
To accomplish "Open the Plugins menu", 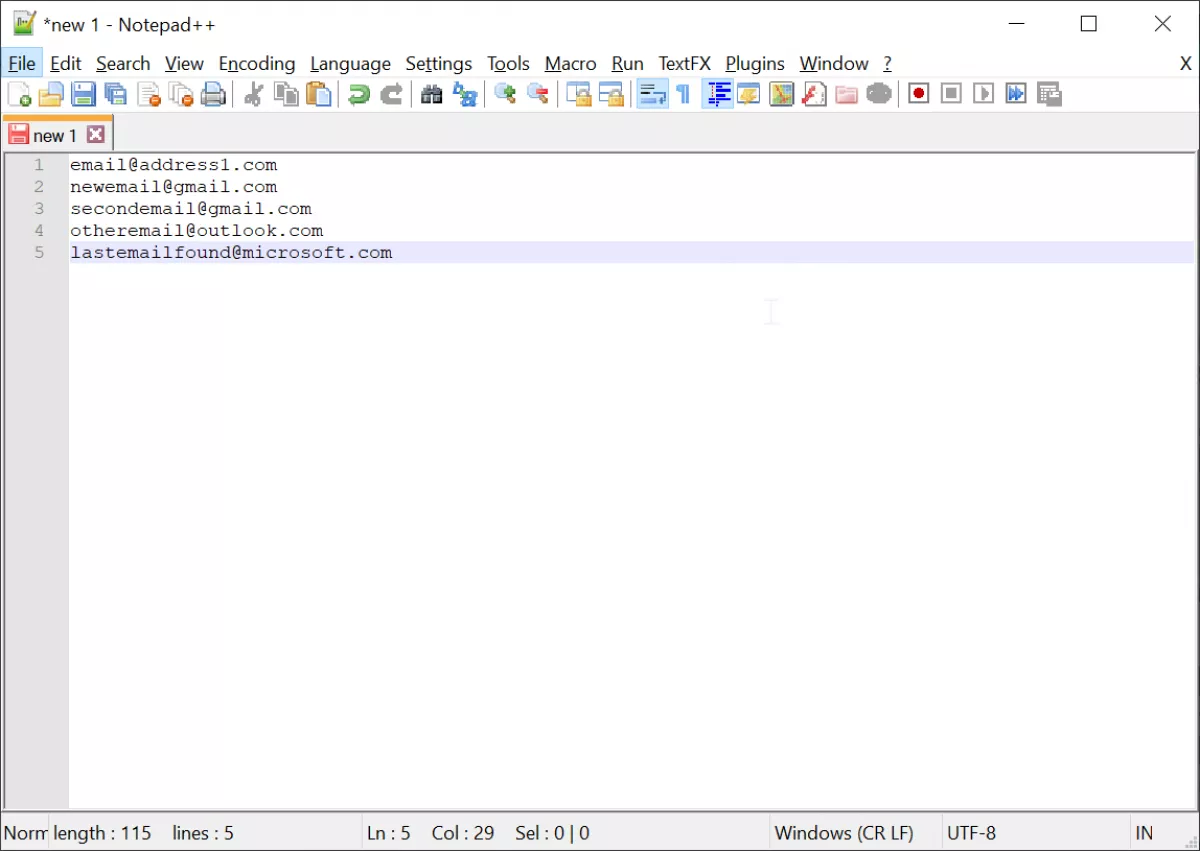I will point(754,63).
